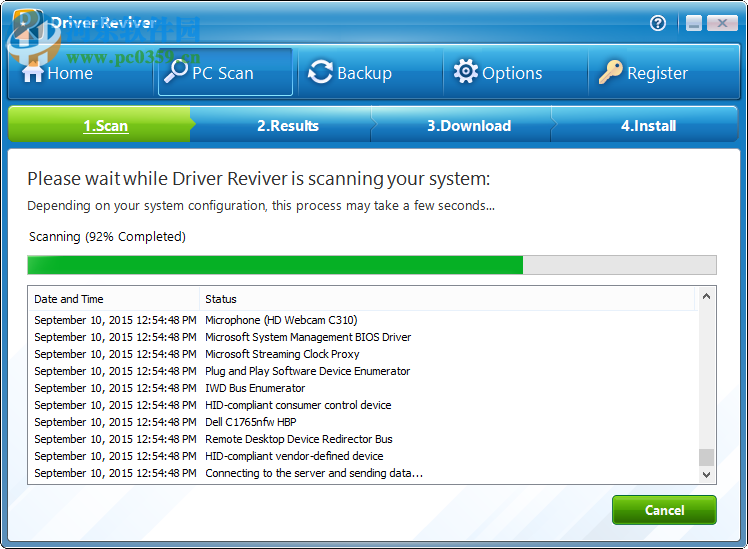Open the help question mark icon

(x=658, y=23)
